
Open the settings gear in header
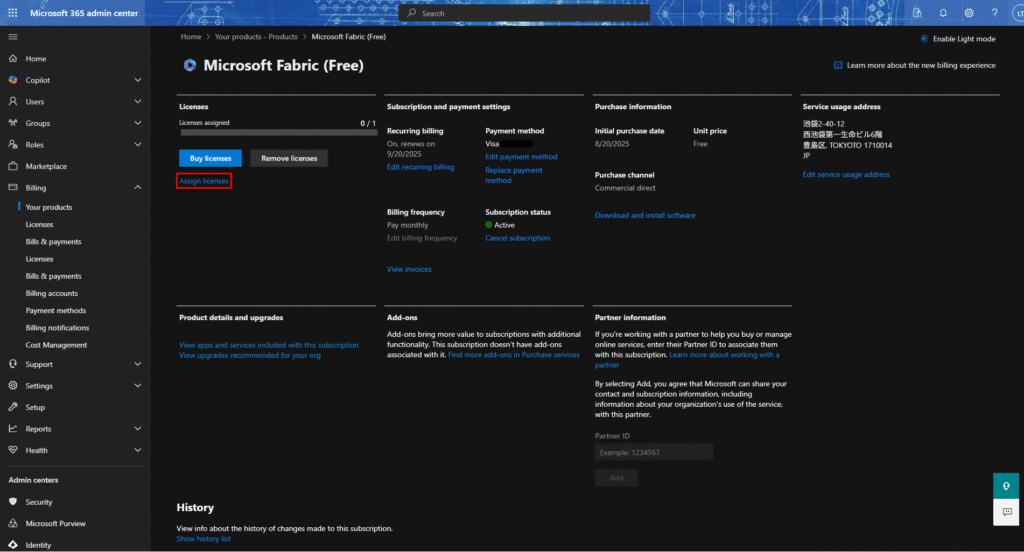[969, 13]
